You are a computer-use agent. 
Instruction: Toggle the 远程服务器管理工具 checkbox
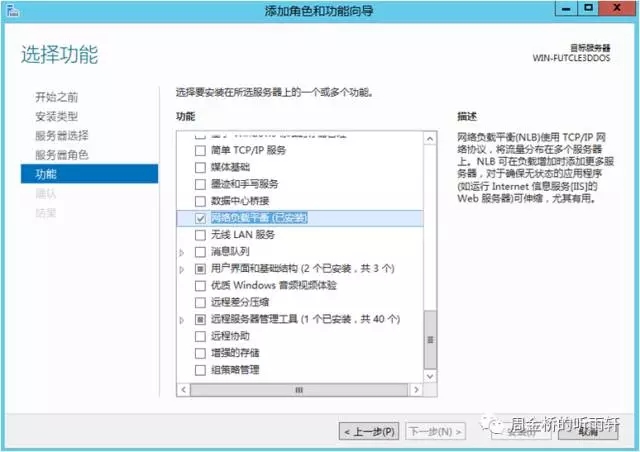[x=200, y=320]
